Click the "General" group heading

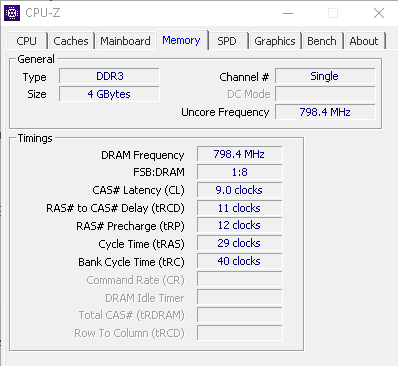(x=36, y=59)
